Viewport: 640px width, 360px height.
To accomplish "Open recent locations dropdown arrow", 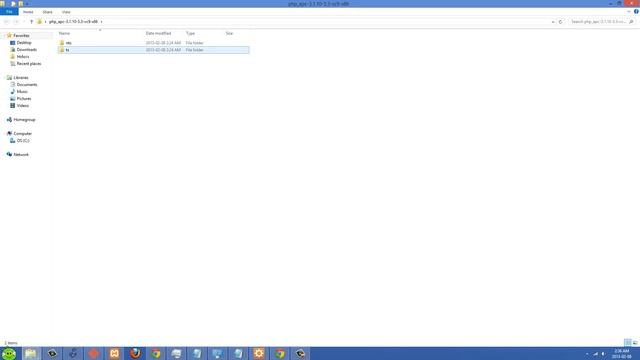I will pyautogui.click(x=24, y=22).
